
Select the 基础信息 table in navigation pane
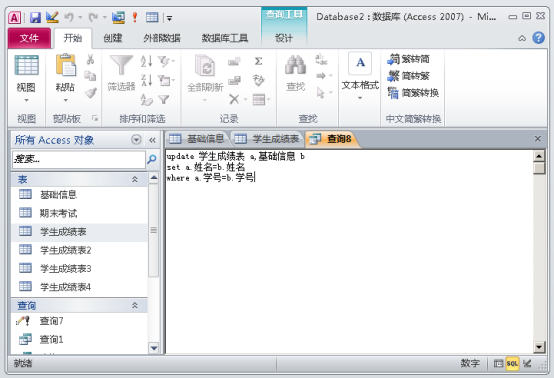click(x=79, y=195)
